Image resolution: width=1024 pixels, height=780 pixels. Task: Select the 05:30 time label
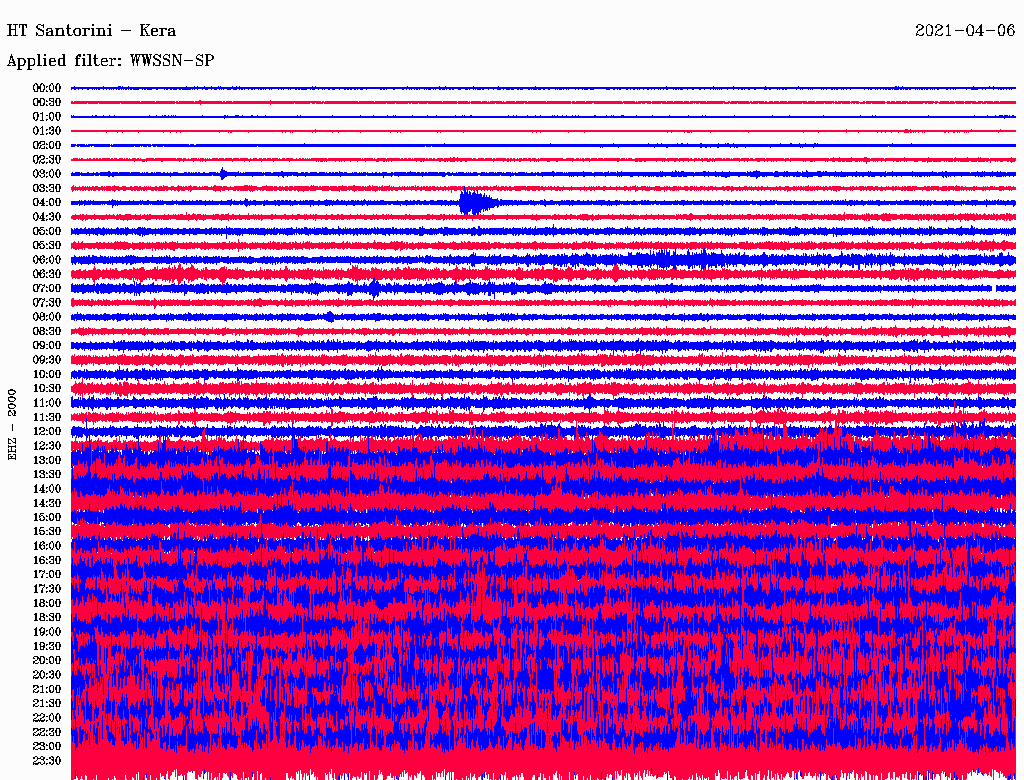[47, 246]
